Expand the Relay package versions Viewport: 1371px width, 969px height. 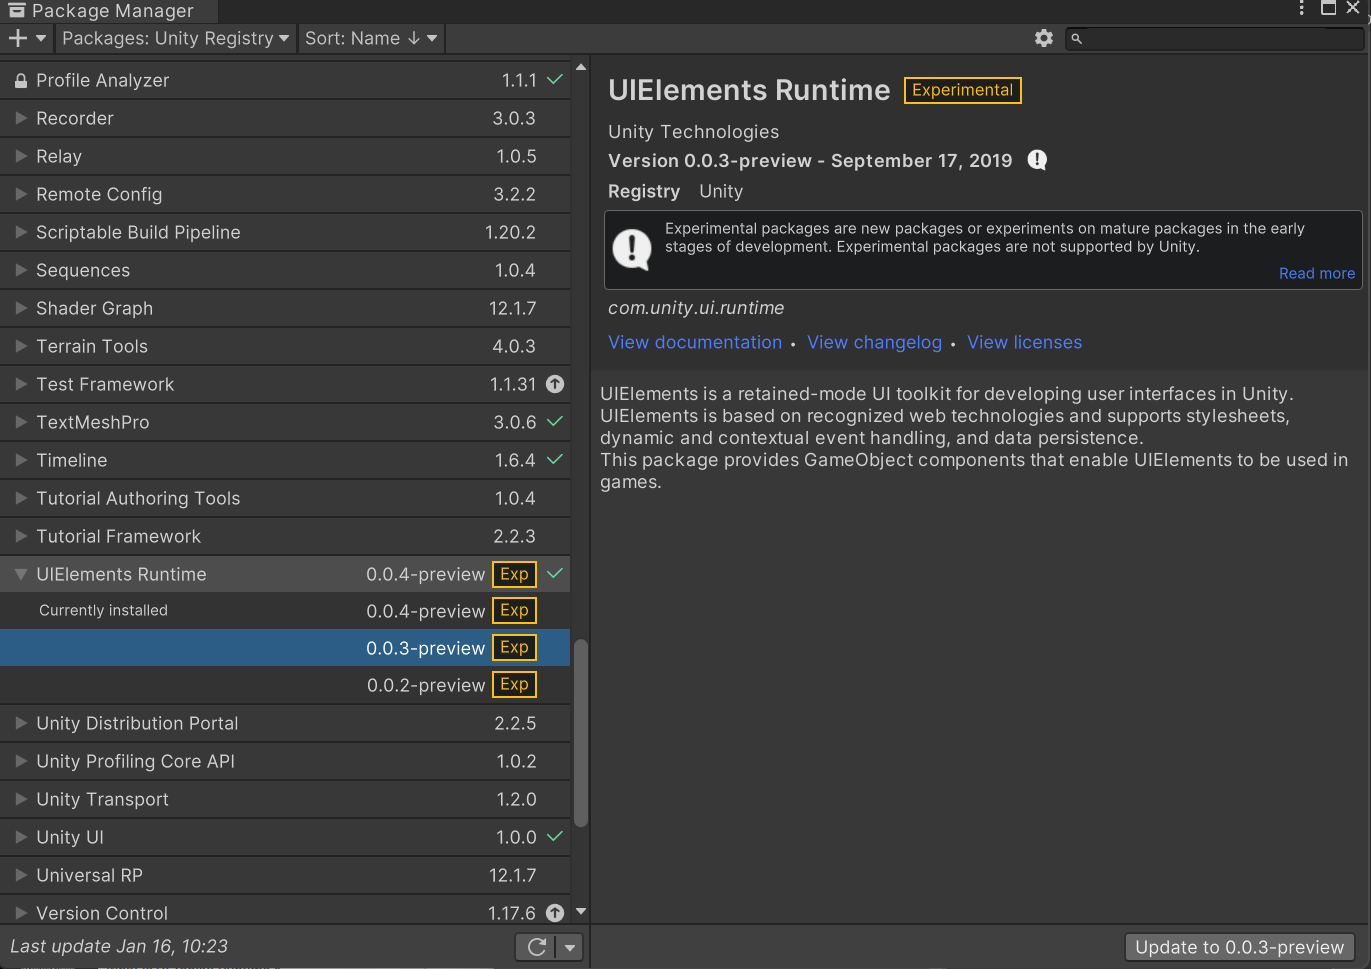pos(21,156)
